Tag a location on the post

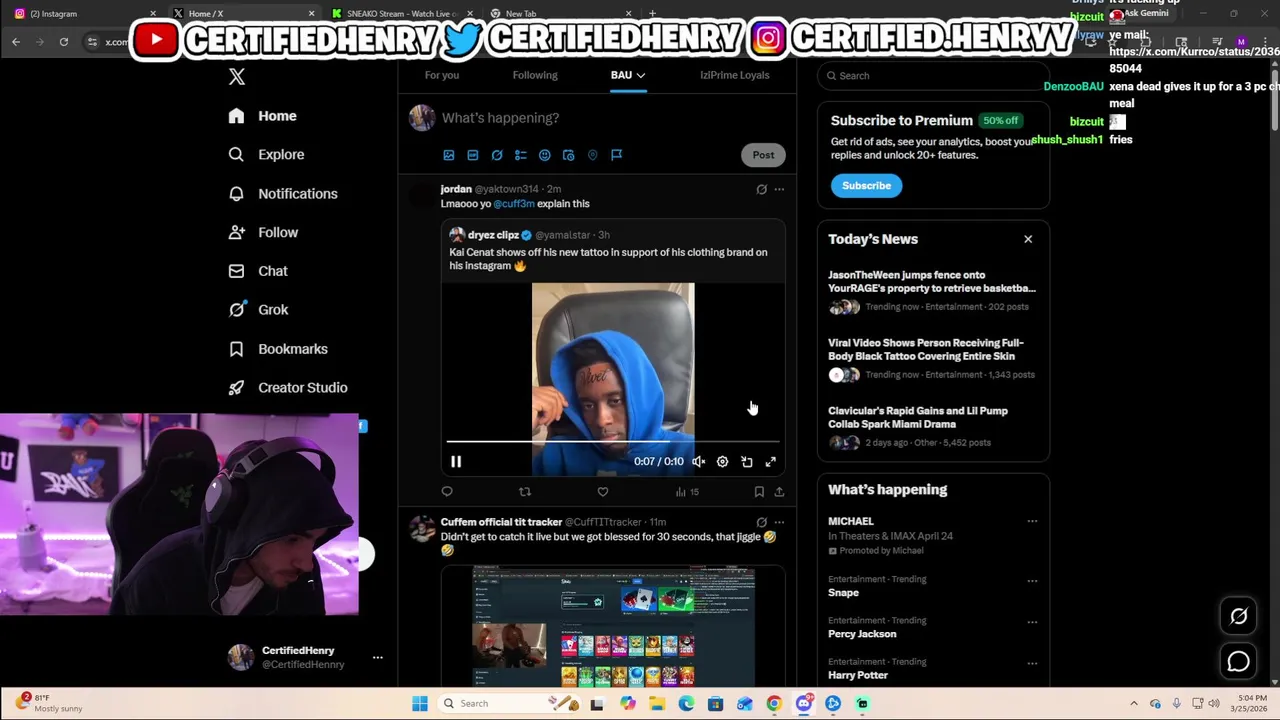[593, 155]
